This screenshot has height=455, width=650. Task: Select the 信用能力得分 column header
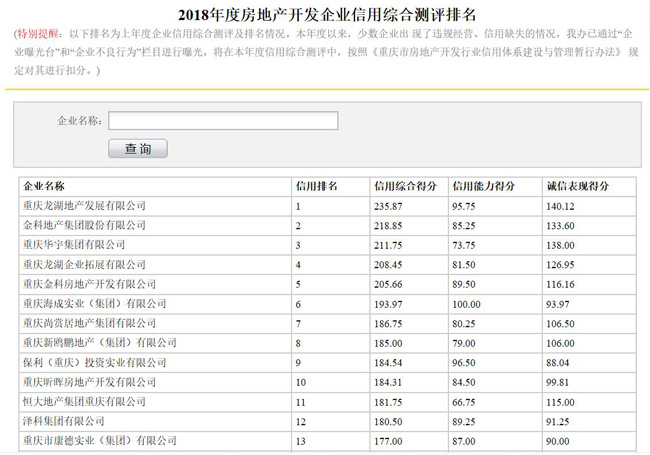483,186
